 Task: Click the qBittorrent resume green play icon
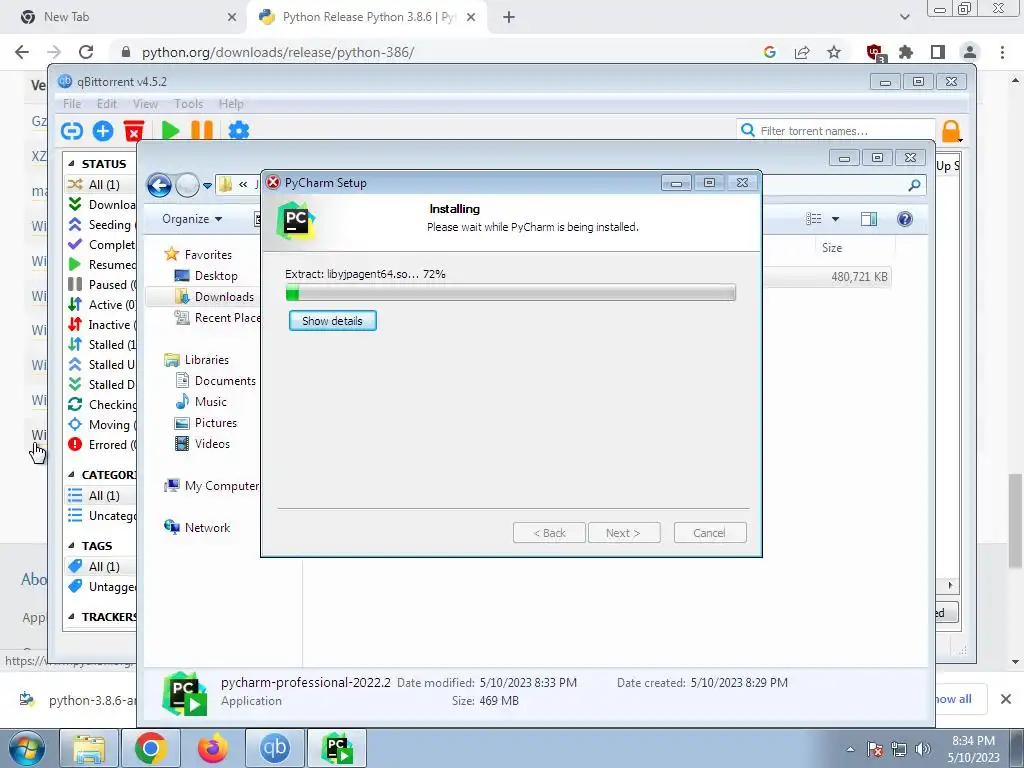pyautogui.click(x=170, y=131)
